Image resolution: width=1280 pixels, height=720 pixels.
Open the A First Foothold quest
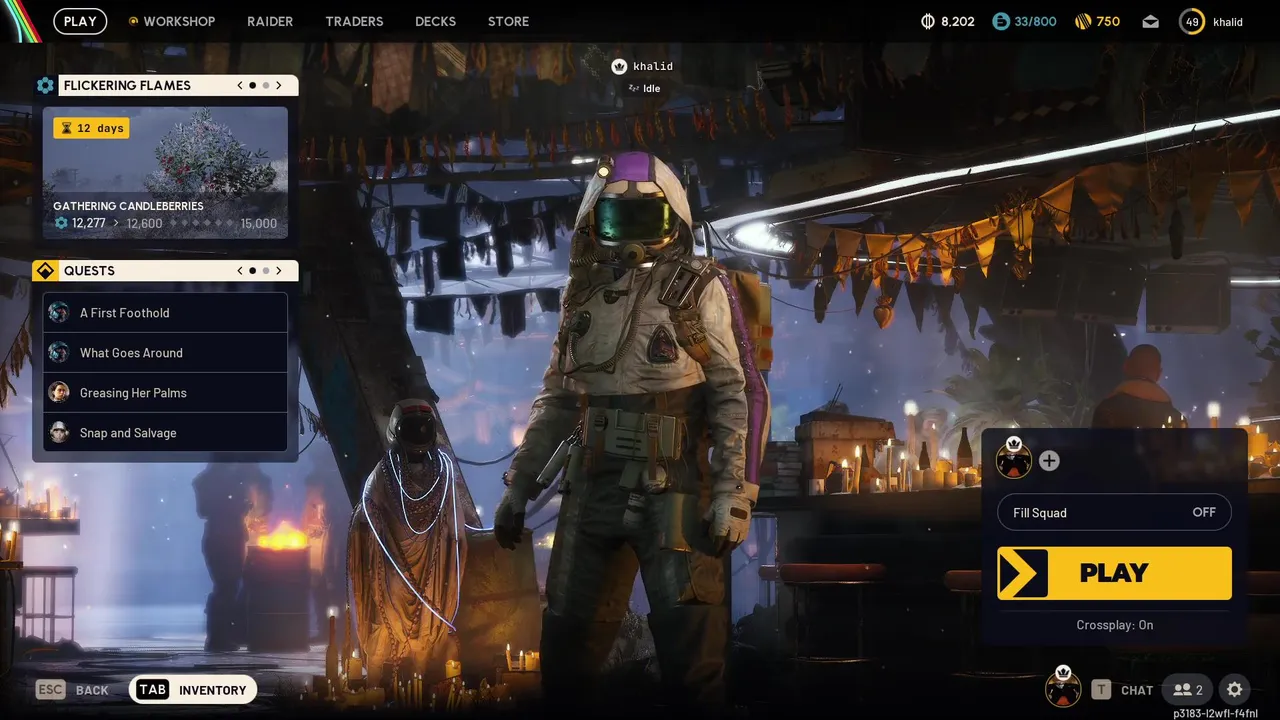coord(165,313)
